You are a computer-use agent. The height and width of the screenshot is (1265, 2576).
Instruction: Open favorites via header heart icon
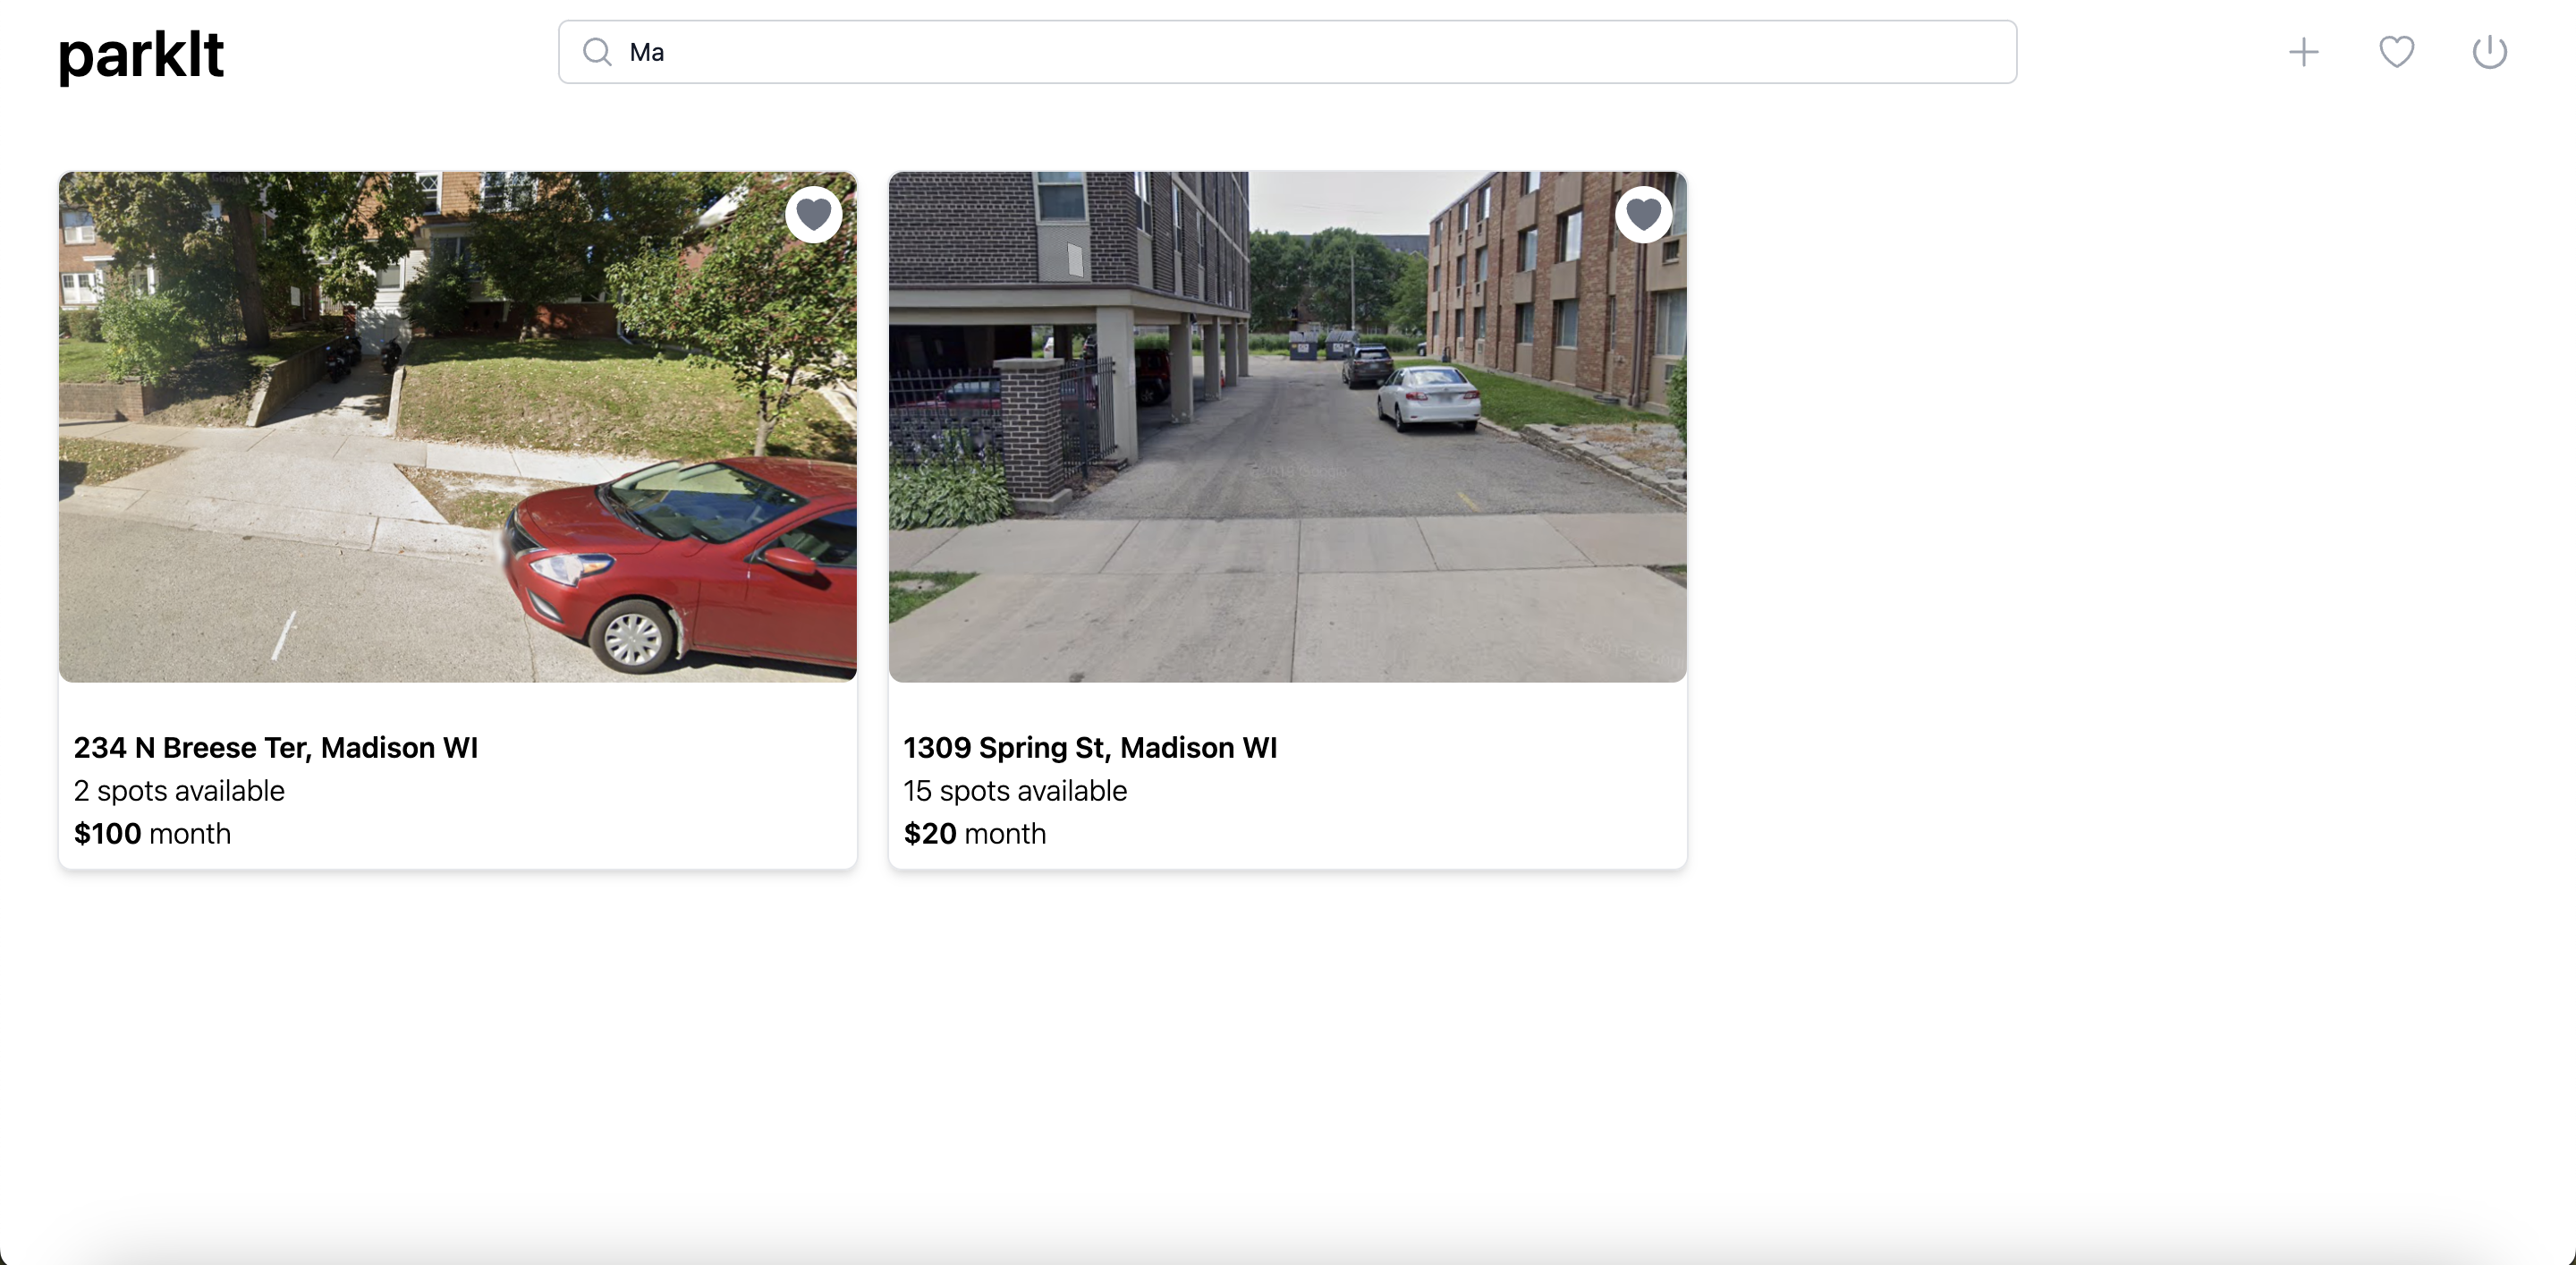[x=2396, y=52]
